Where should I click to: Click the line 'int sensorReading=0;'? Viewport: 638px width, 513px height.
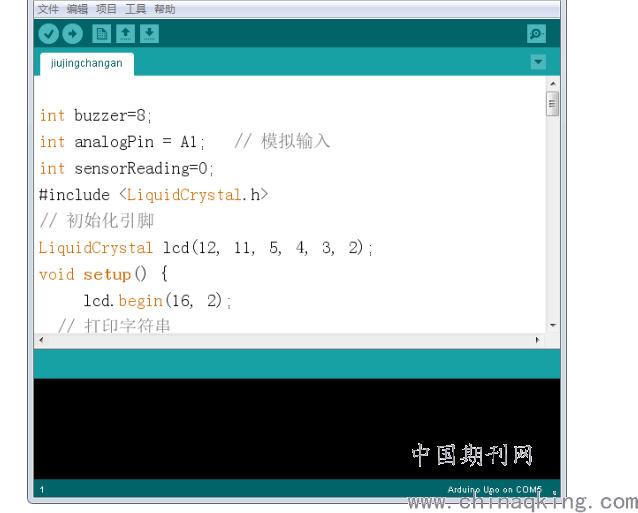127,169
